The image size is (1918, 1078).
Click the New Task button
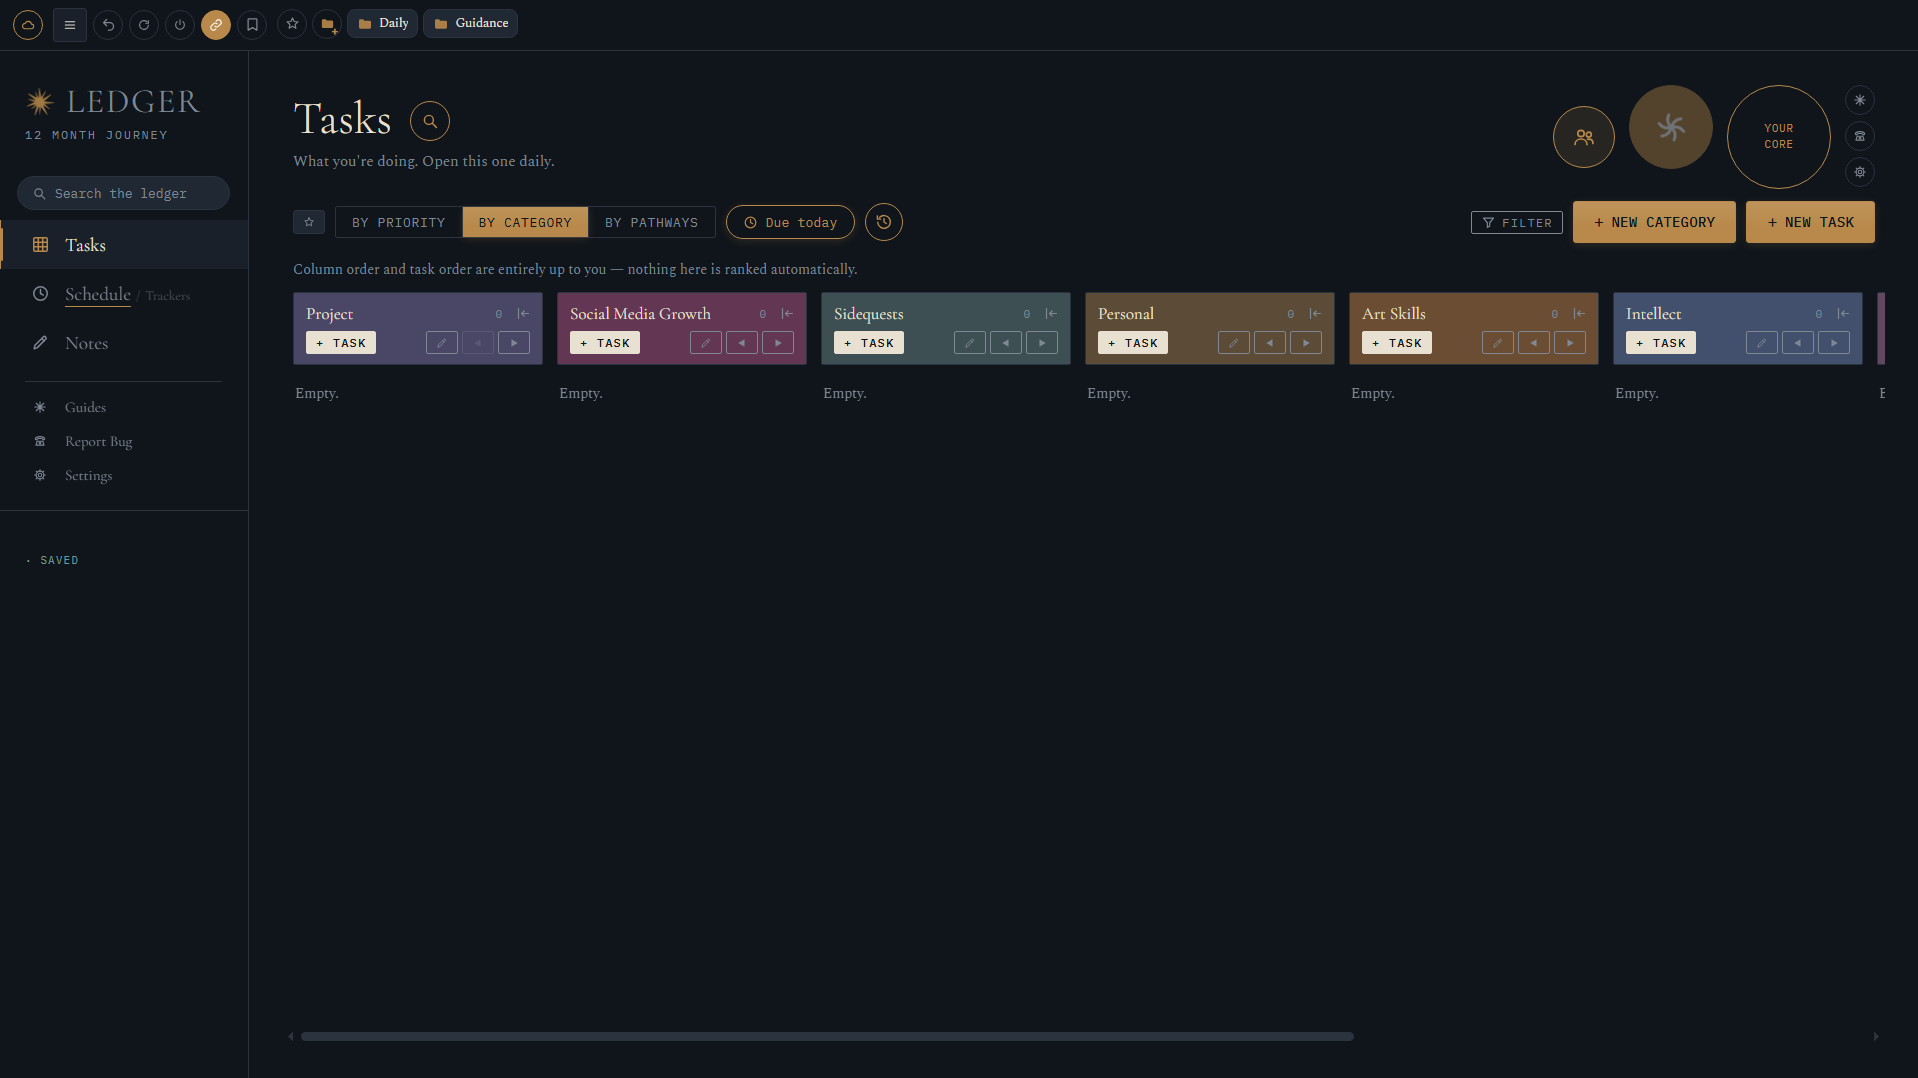pyautogui.click(x=1810, y=222)
